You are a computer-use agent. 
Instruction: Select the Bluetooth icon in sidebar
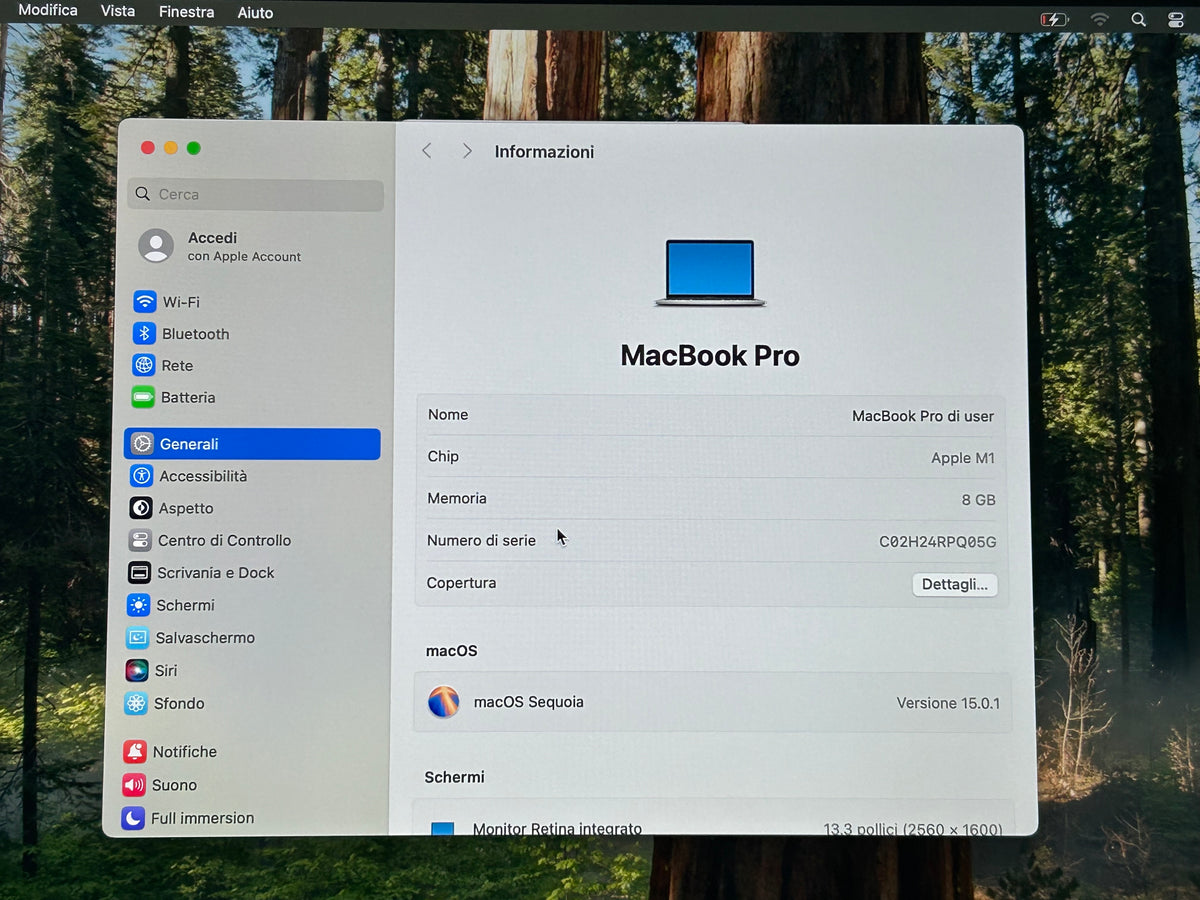point(144,333)
